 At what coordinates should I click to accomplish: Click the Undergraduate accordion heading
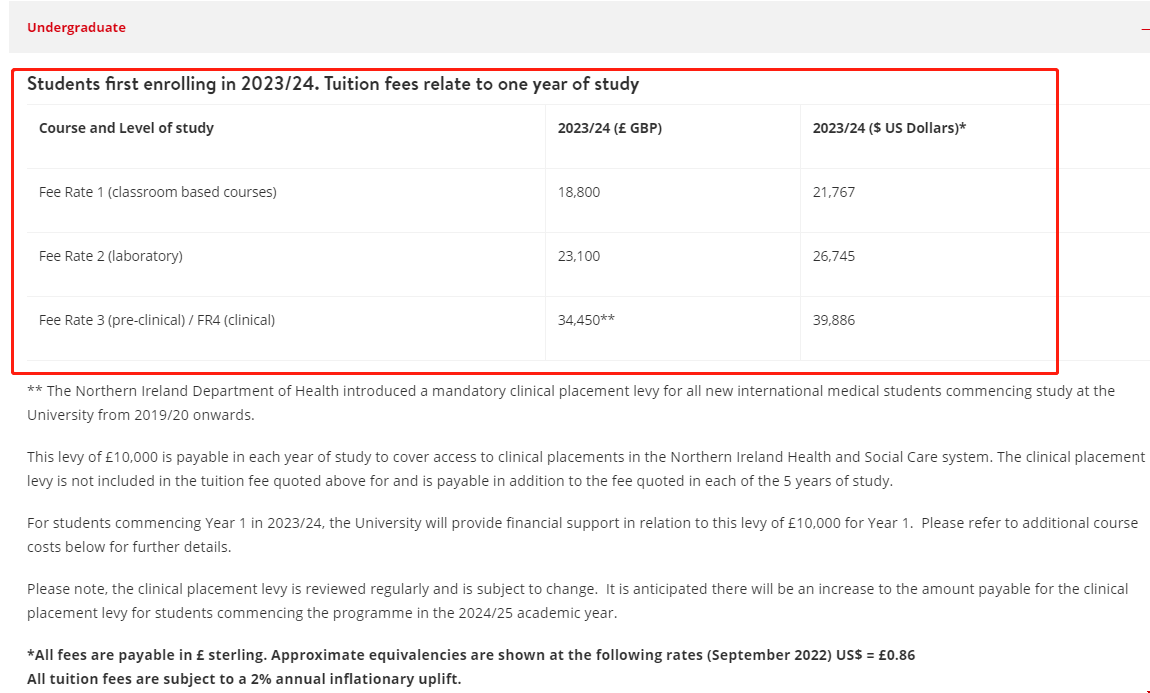[77, 28]
